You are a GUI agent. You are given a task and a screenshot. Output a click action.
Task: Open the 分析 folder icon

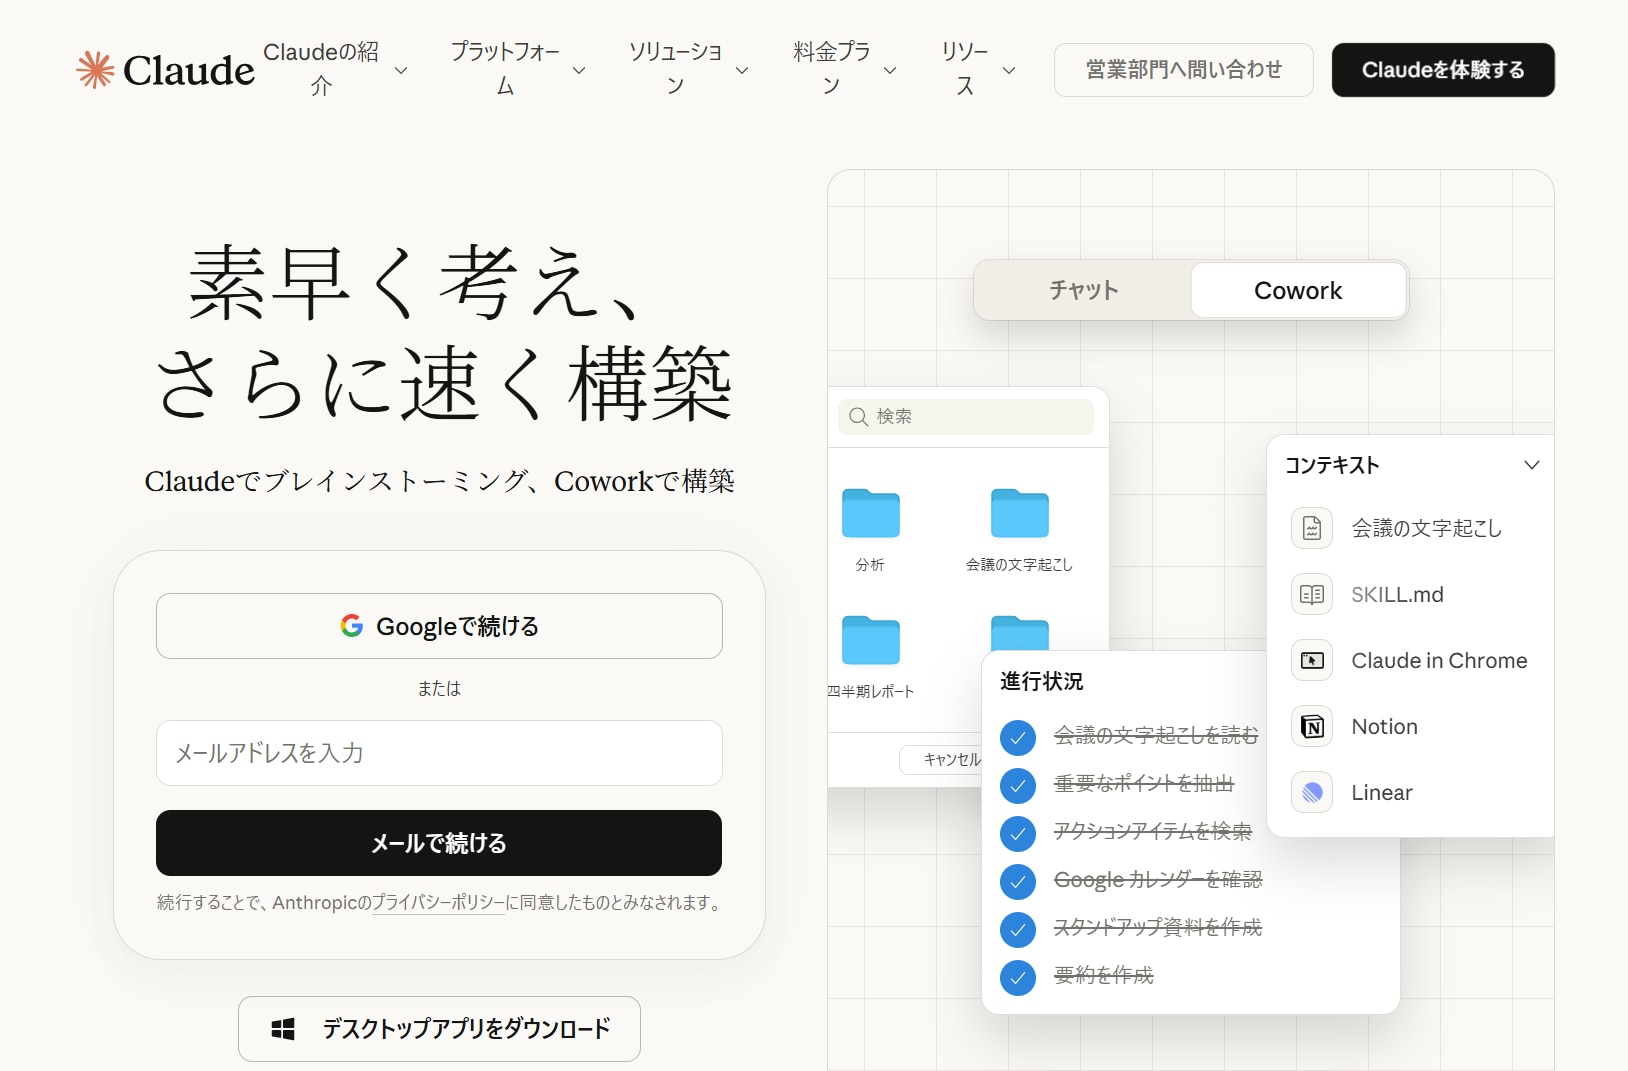[870, 514]
